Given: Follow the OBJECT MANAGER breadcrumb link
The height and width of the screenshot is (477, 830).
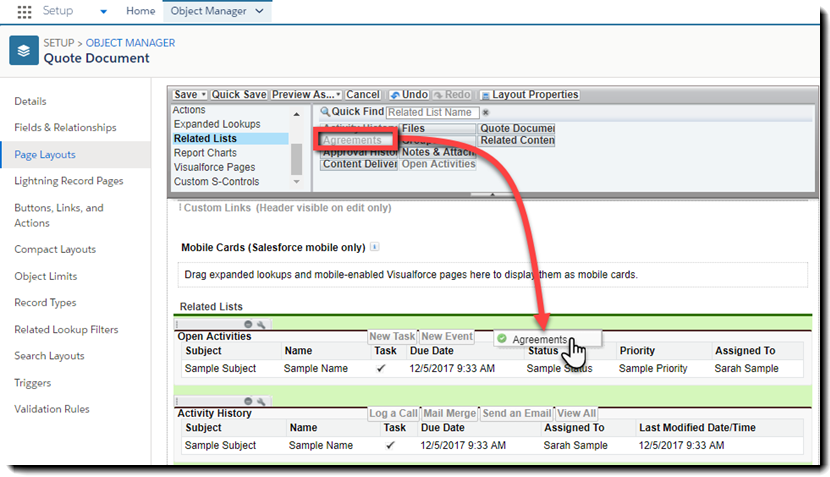Looking at the screenshot, I should [x=130, y=43].
